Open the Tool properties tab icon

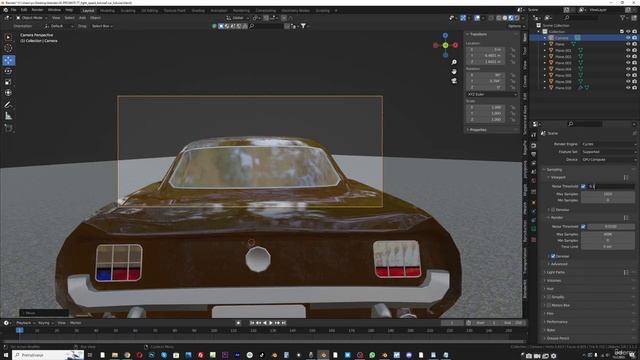pos(533,134)
